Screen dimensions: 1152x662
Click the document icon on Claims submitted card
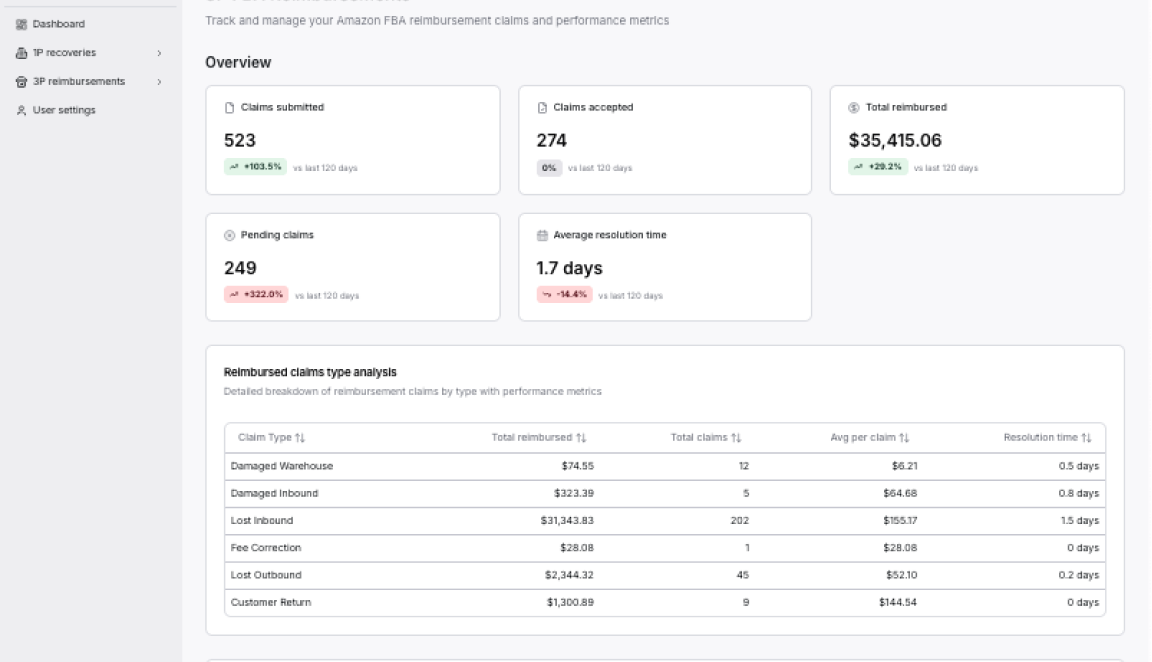coord(229,107)
